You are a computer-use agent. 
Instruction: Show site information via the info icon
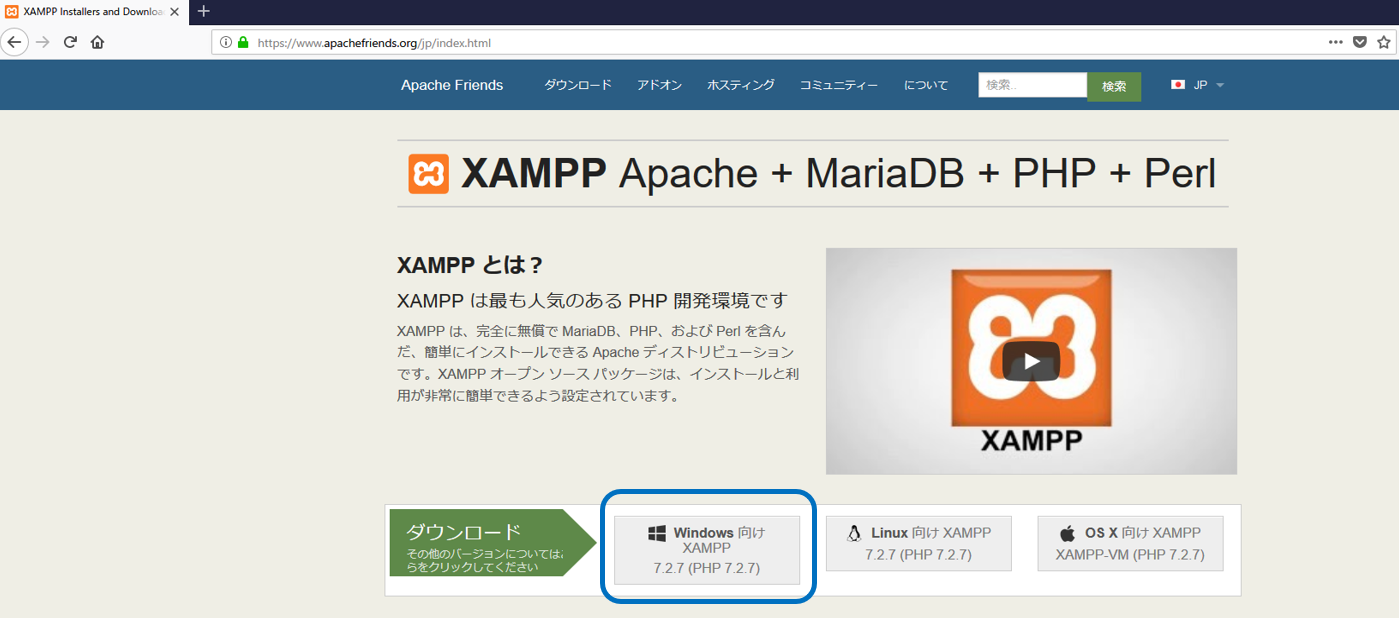[225, 43]
